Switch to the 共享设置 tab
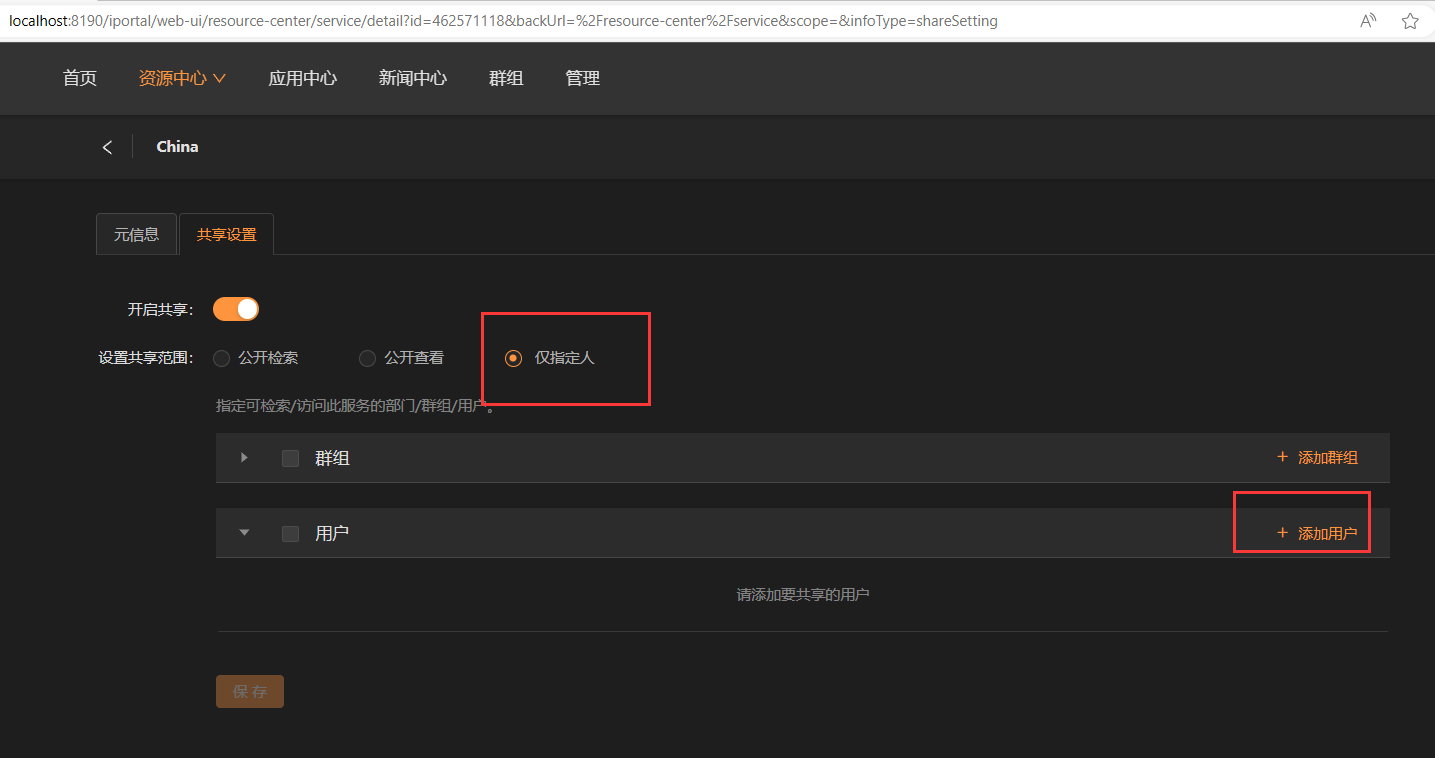1435x758 pixels. pyautogui.click(x=226, y=234)
